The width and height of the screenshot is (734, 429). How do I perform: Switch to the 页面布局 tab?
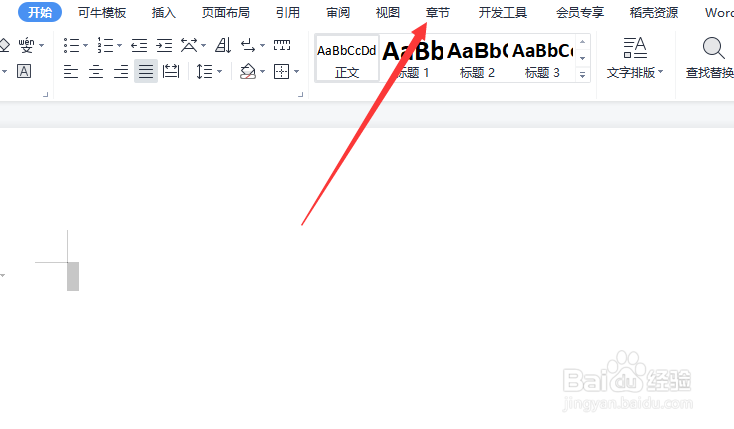[226, 13]
